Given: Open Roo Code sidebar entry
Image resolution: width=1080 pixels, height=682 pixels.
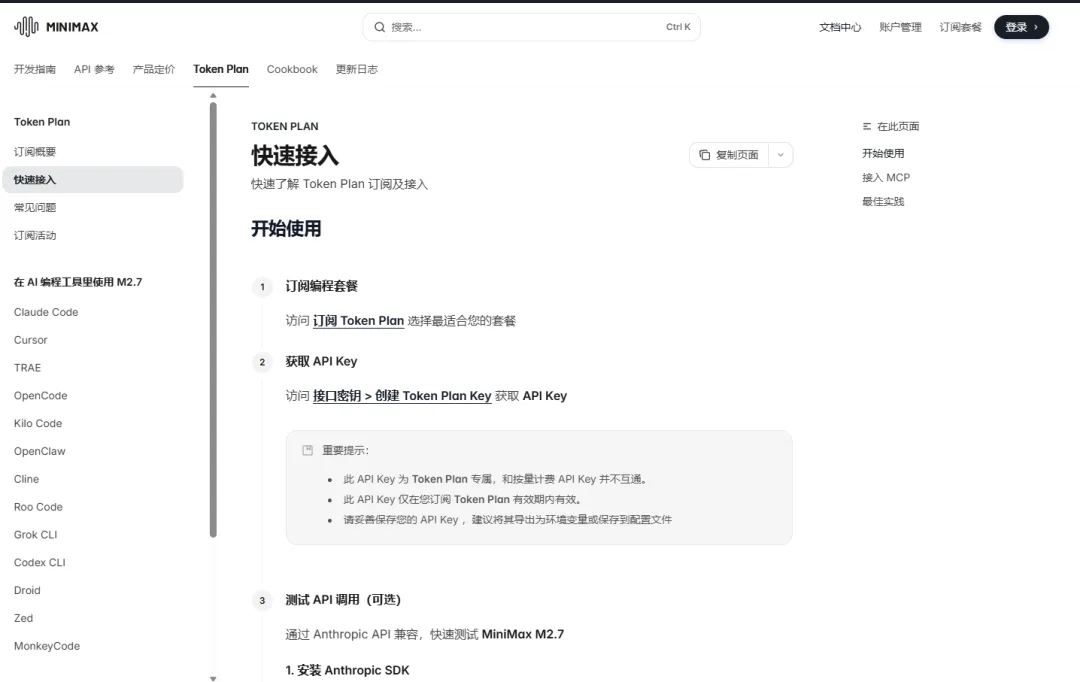Looking at the screenshot, I should click(38, 506).
